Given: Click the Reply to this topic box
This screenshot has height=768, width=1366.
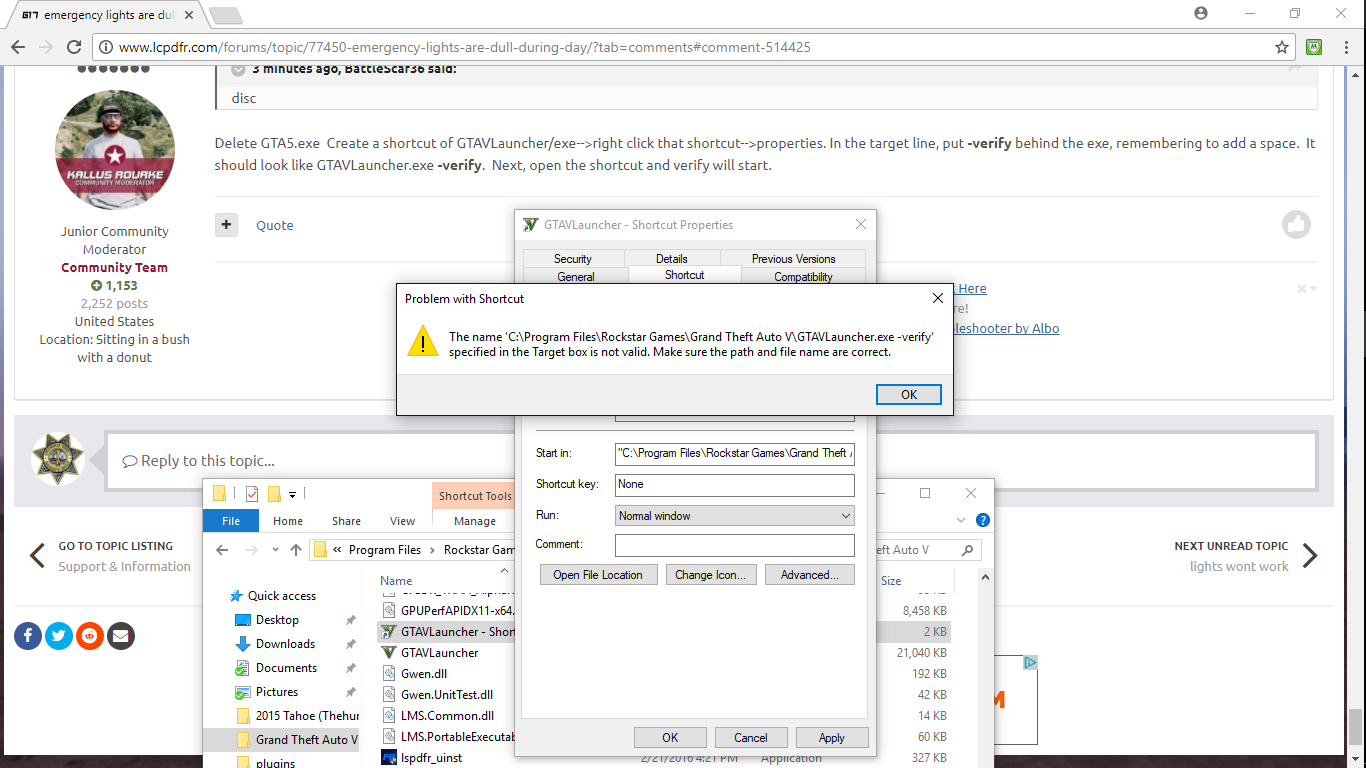Looking at the screenshot, I should tap(712, 460).
